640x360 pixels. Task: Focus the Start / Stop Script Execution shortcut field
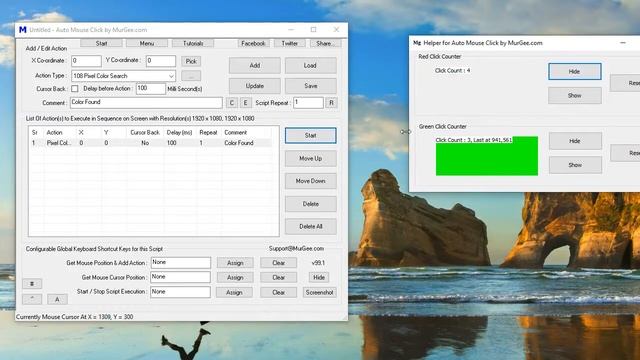click(180, 292)
